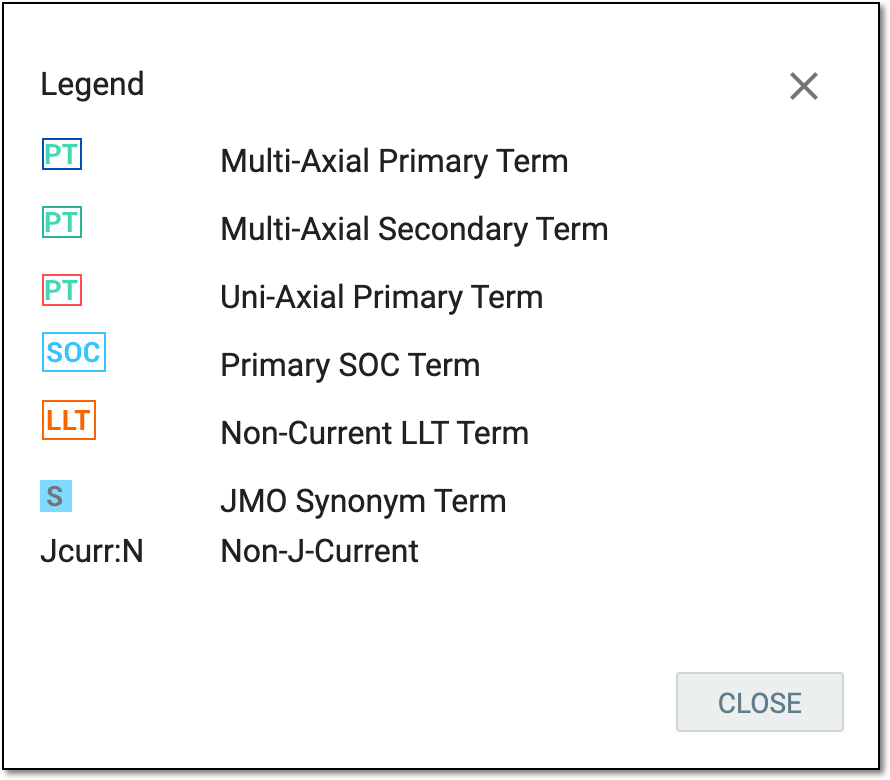The image size is (890, 780).
Task: Click the green-bordered PT Multi-Axial Secondary icon
Action: pos(62,222)
